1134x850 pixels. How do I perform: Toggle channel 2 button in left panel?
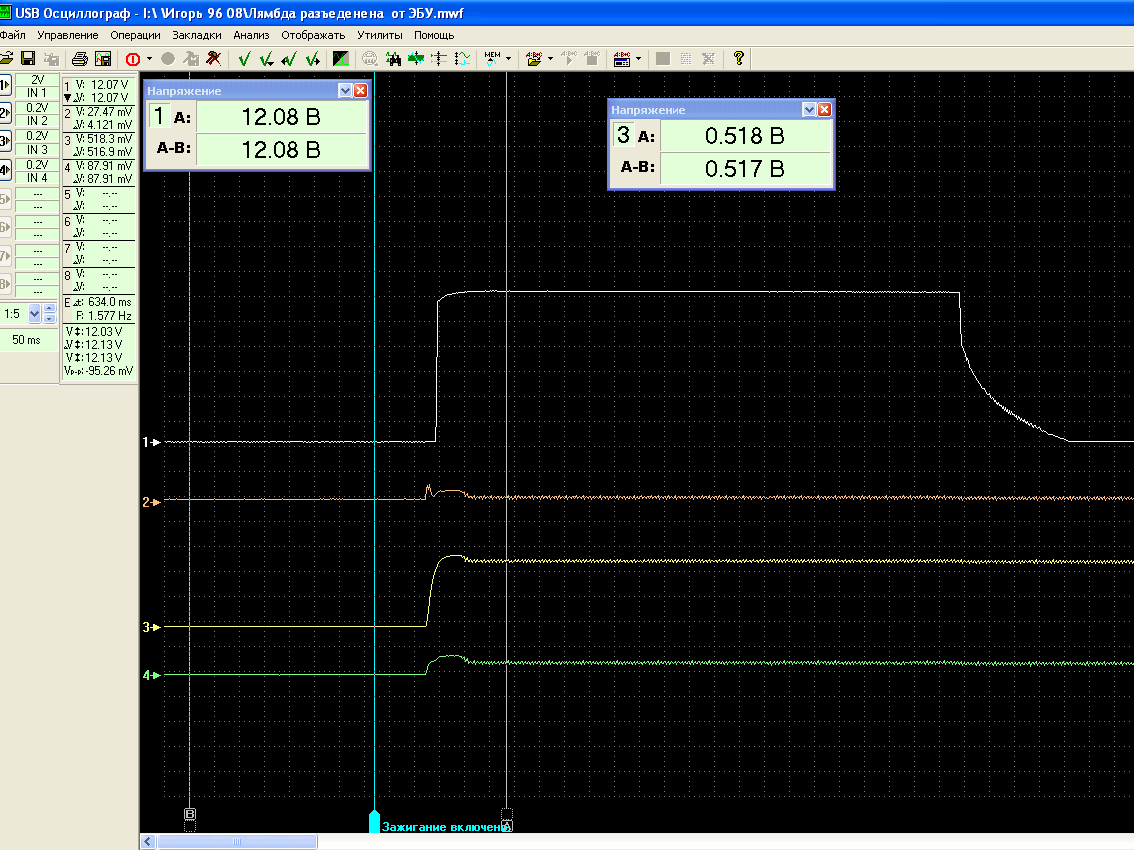5,113
